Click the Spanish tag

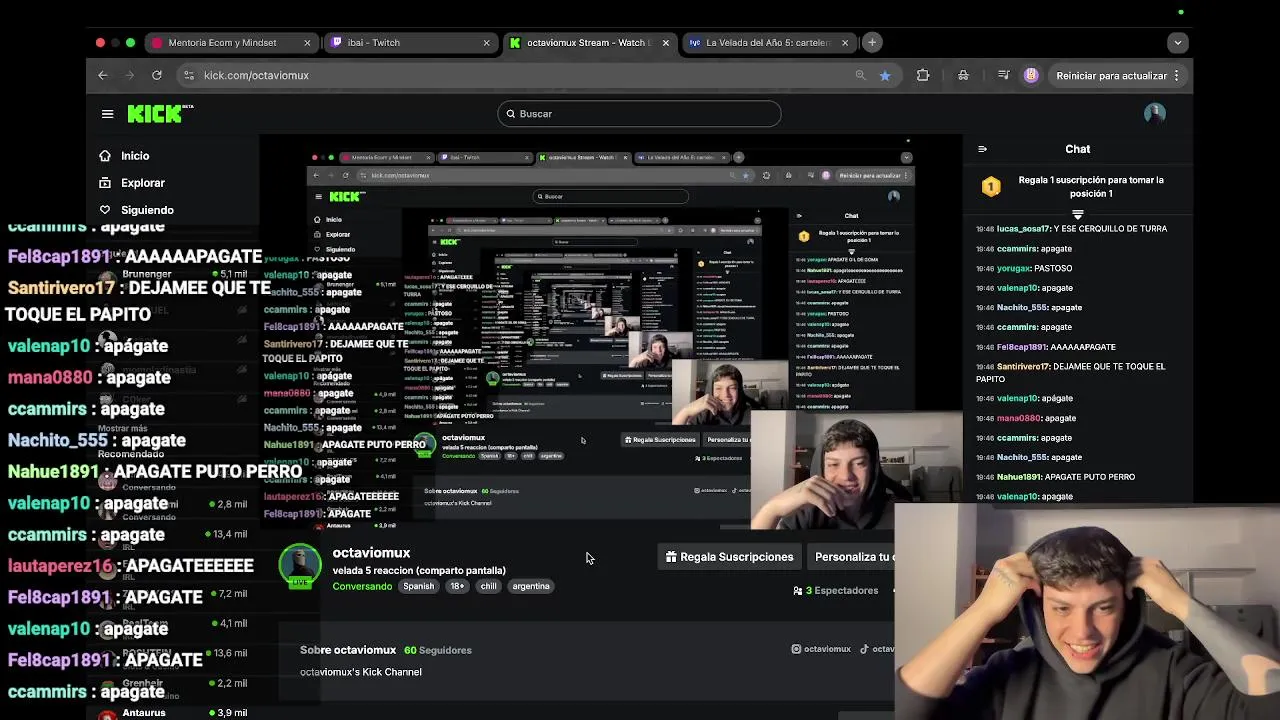(x=419, y=587)
